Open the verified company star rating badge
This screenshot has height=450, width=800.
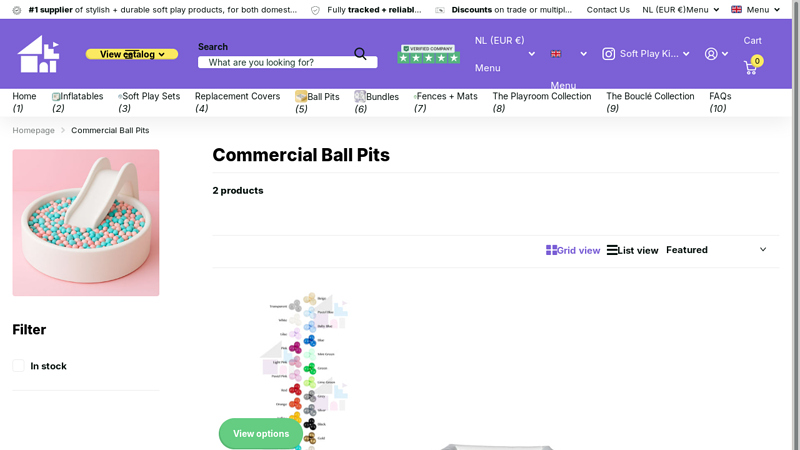(429, 54)
